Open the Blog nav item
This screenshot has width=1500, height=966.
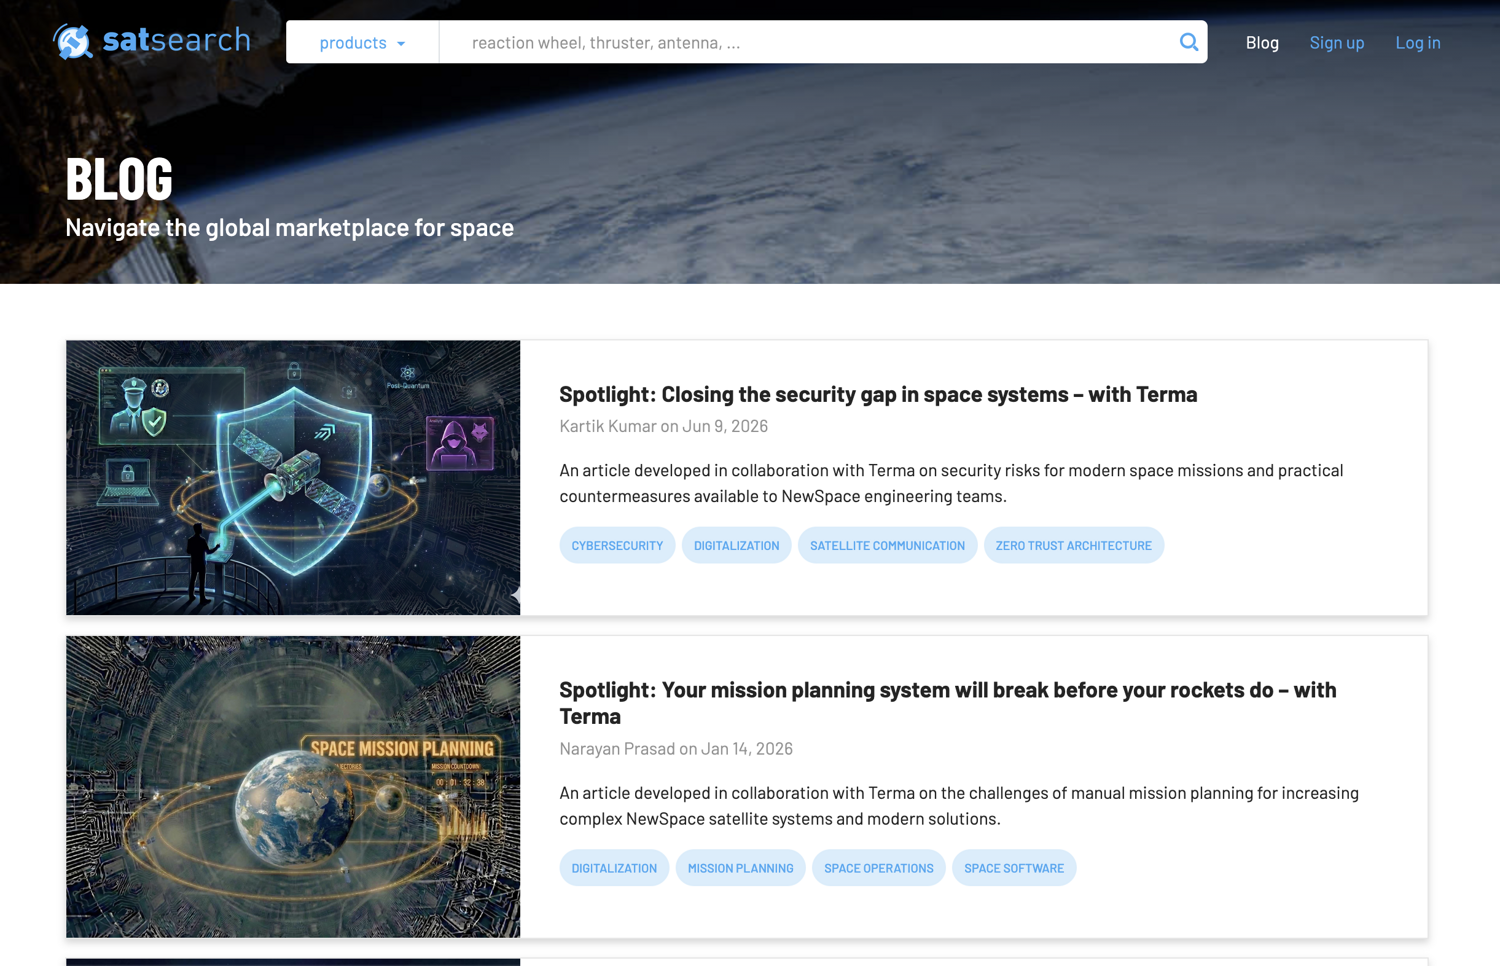1262,42
